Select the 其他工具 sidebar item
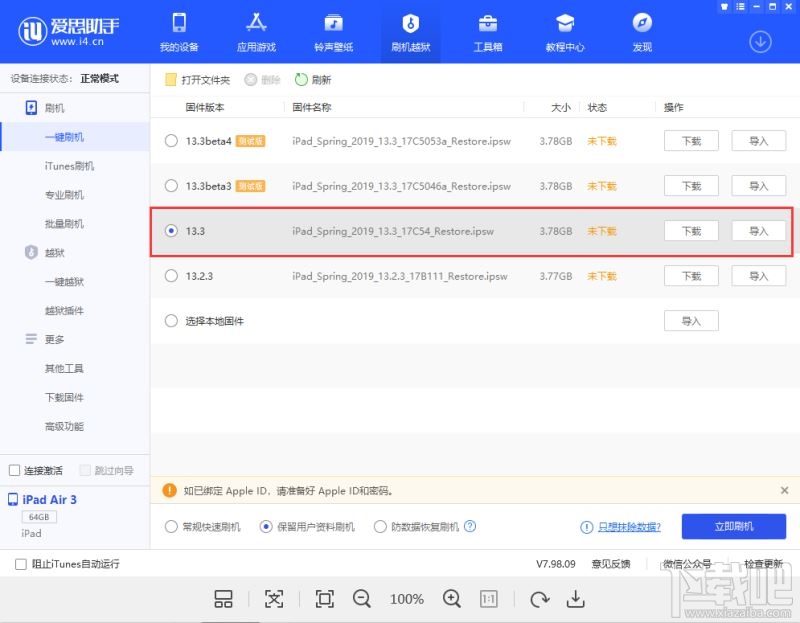800x623 pixels. (64, 368)
